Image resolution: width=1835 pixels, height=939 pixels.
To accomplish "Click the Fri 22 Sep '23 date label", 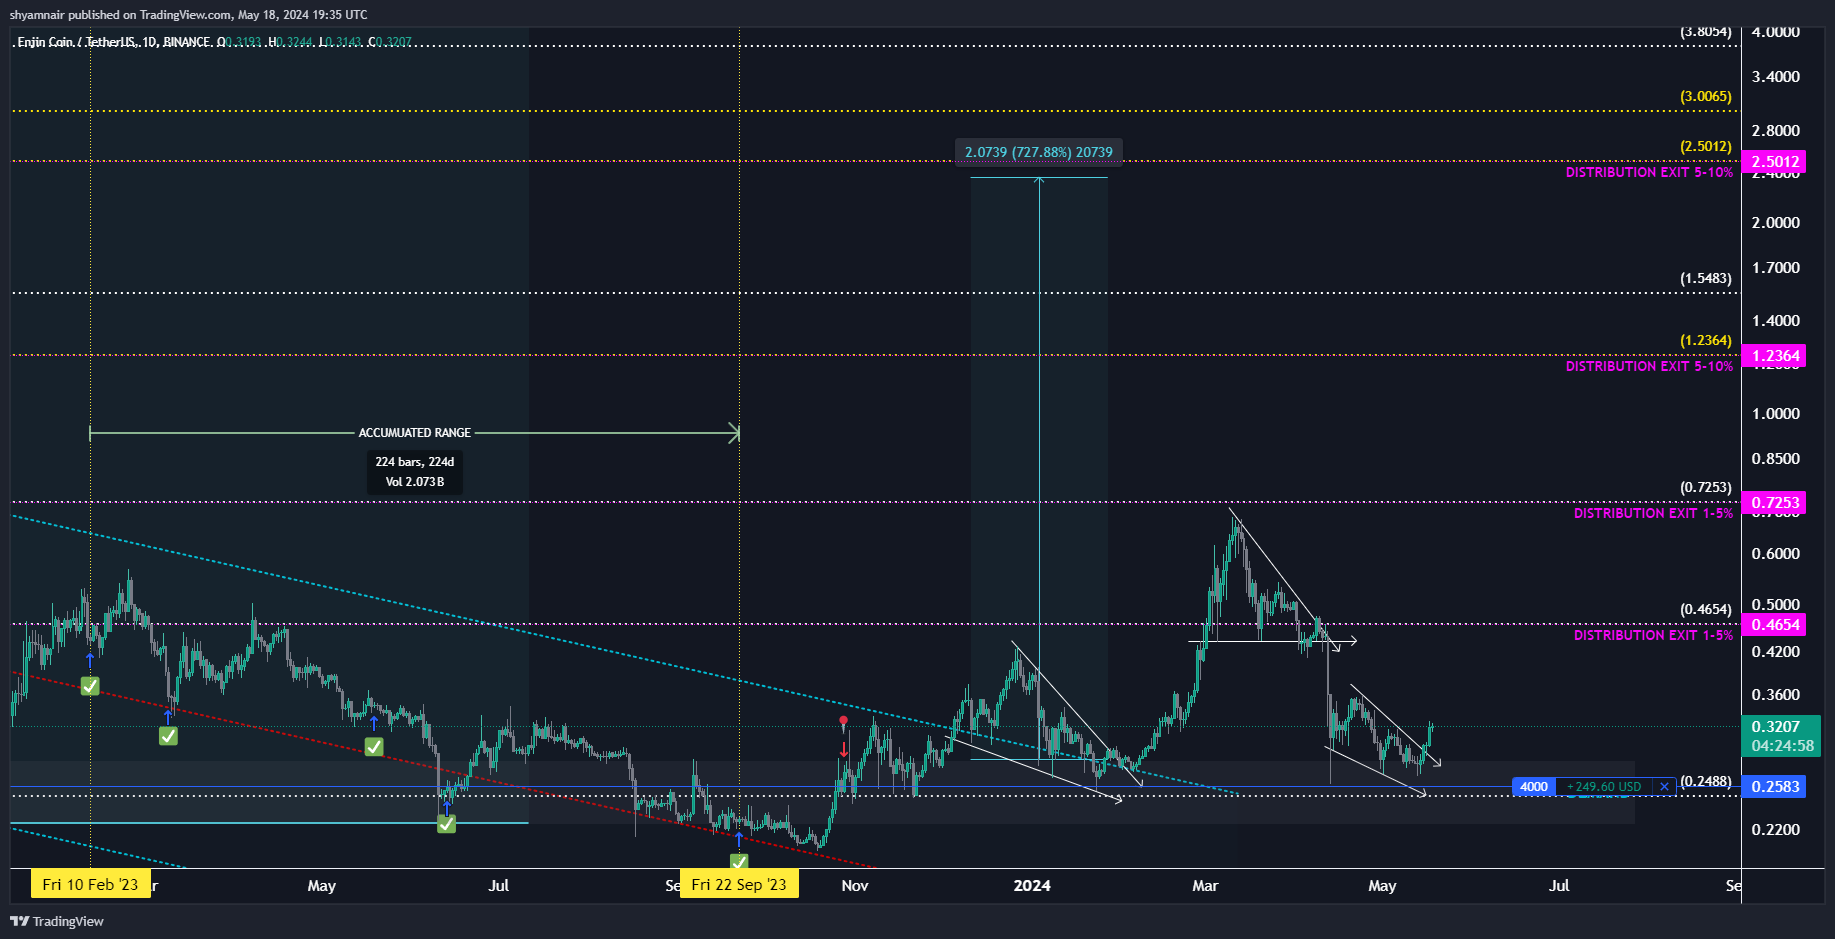I will pyautogui.click(x=739, y=885).
